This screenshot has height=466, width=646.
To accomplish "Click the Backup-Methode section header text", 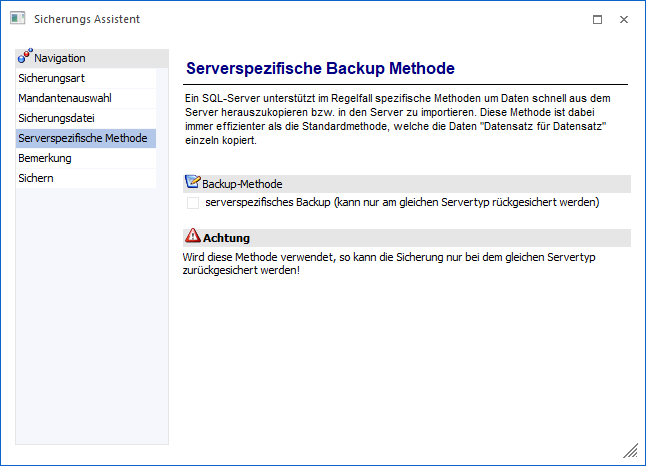I will coord(242,184).
